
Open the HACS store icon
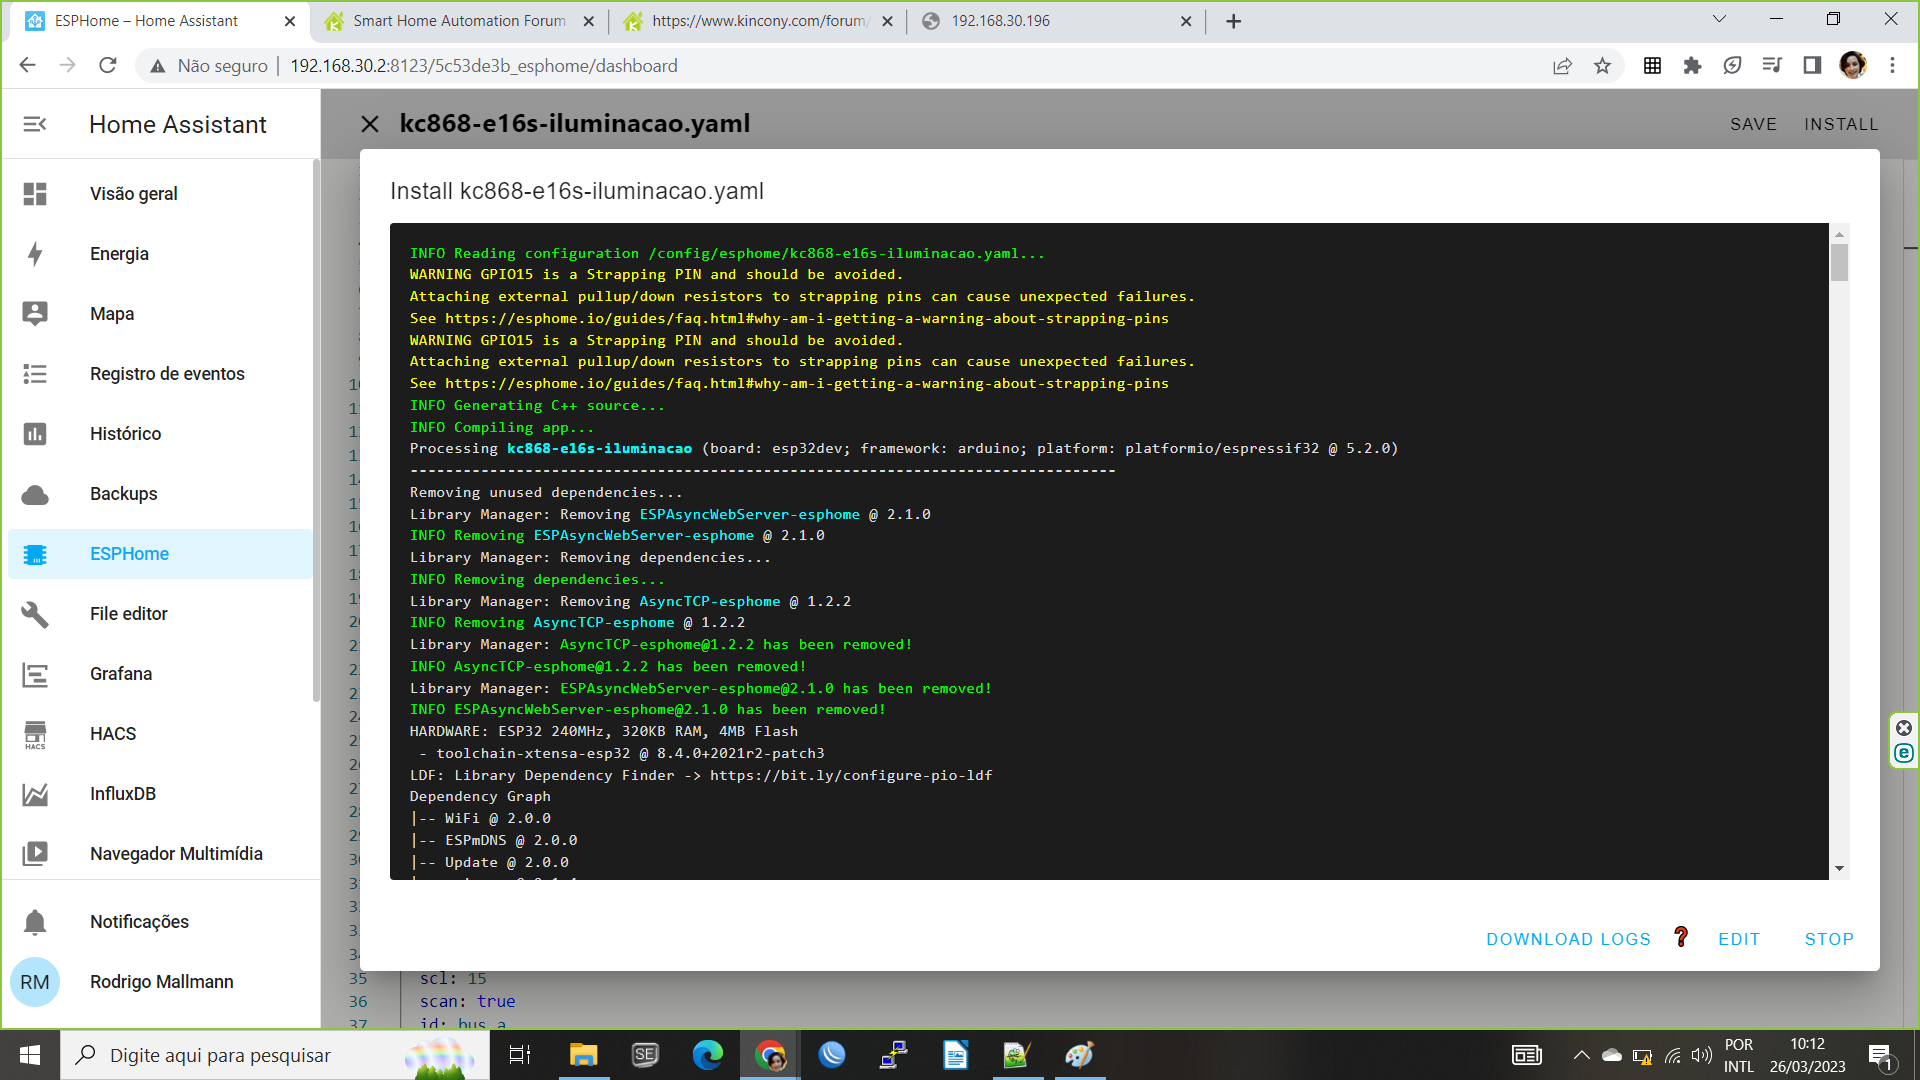pyautogui.click(x=35, y=734)
